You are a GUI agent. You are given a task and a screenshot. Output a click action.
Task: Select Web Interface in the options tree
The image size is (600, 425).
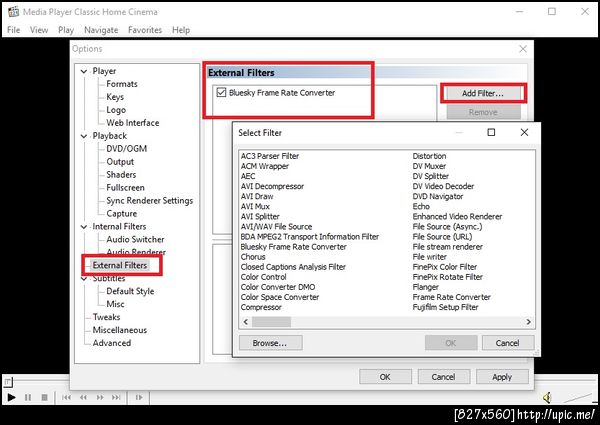tap(133, 123)
